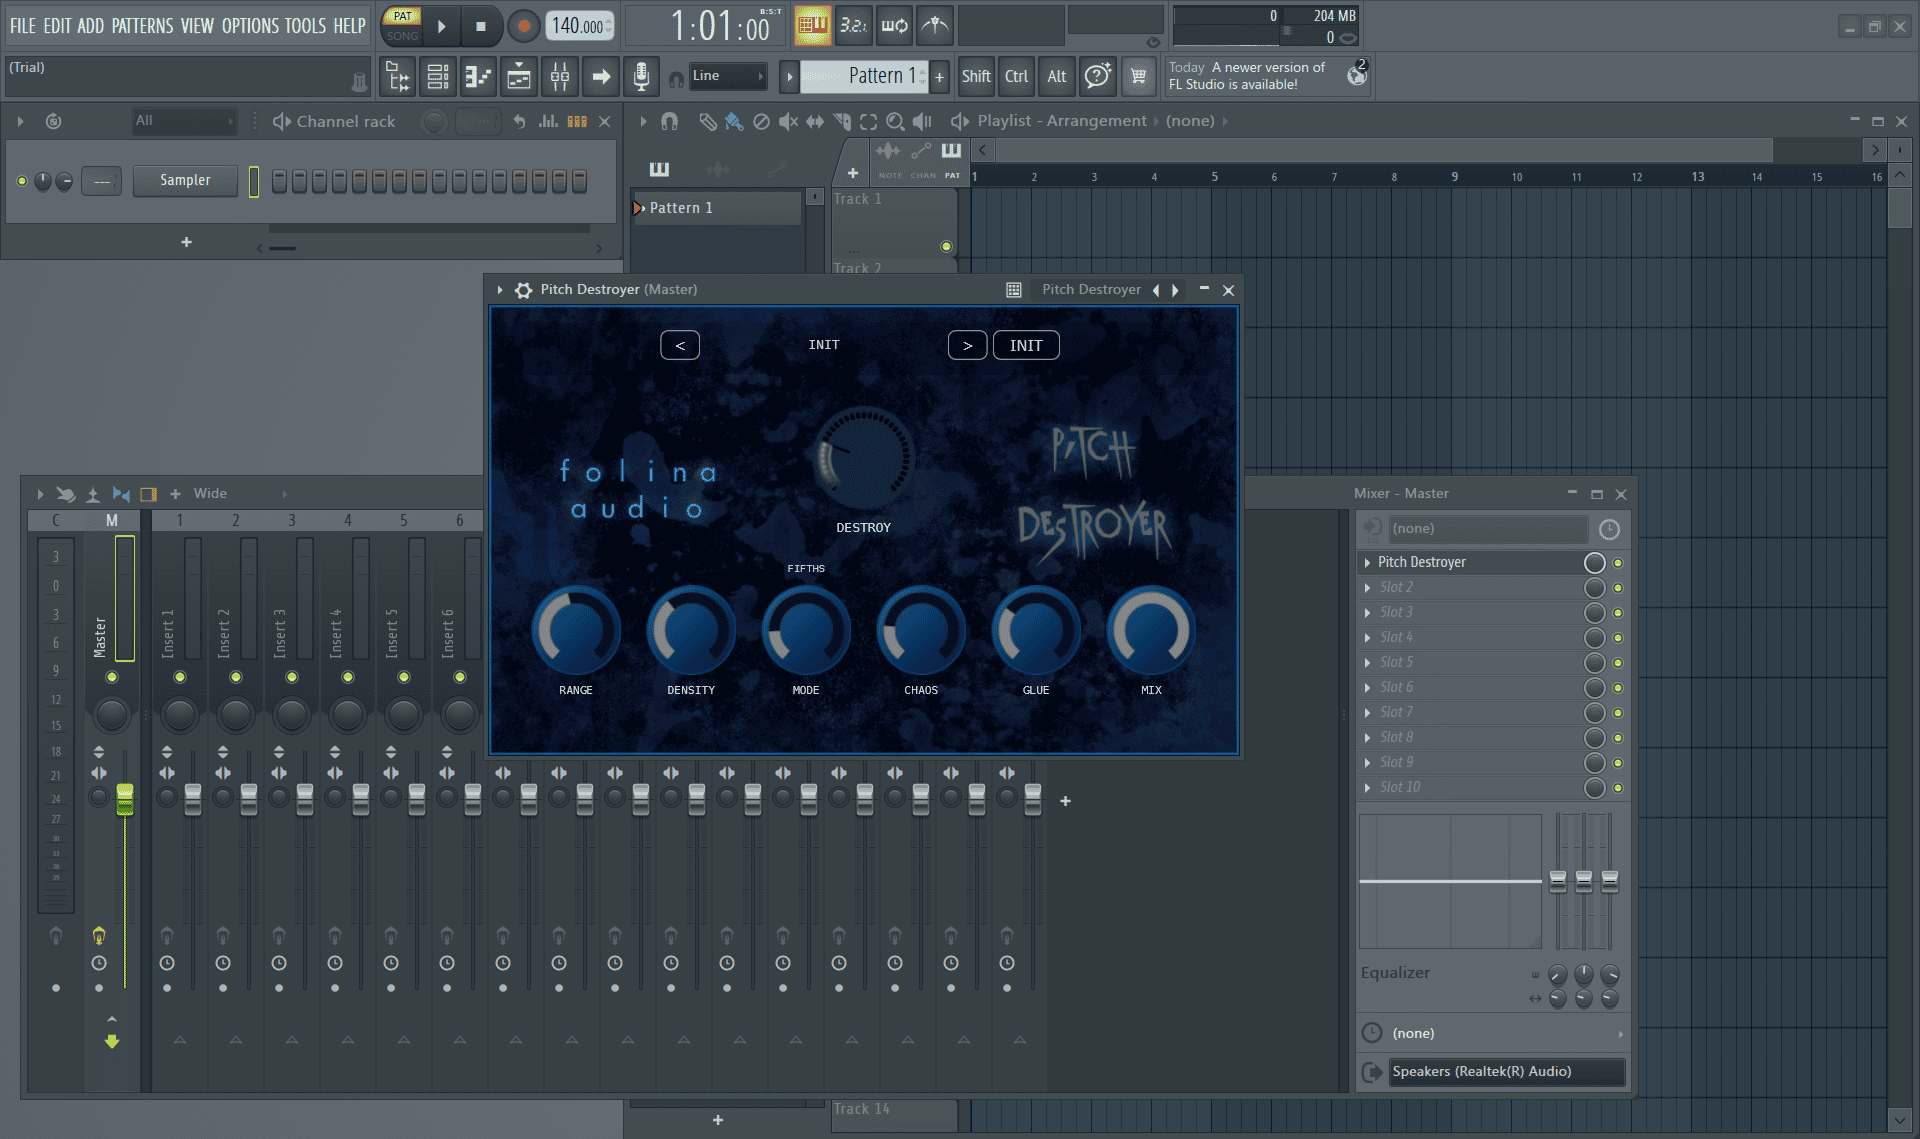Click the help question bubble icon

[x=1098, y=76]
